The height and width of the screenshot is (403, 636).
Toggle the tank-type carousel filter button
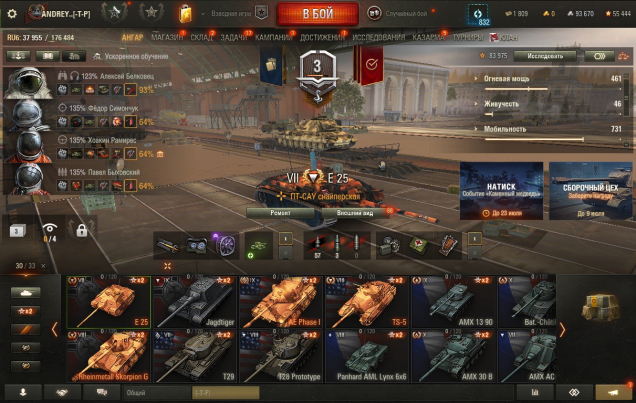pos(26,292)
